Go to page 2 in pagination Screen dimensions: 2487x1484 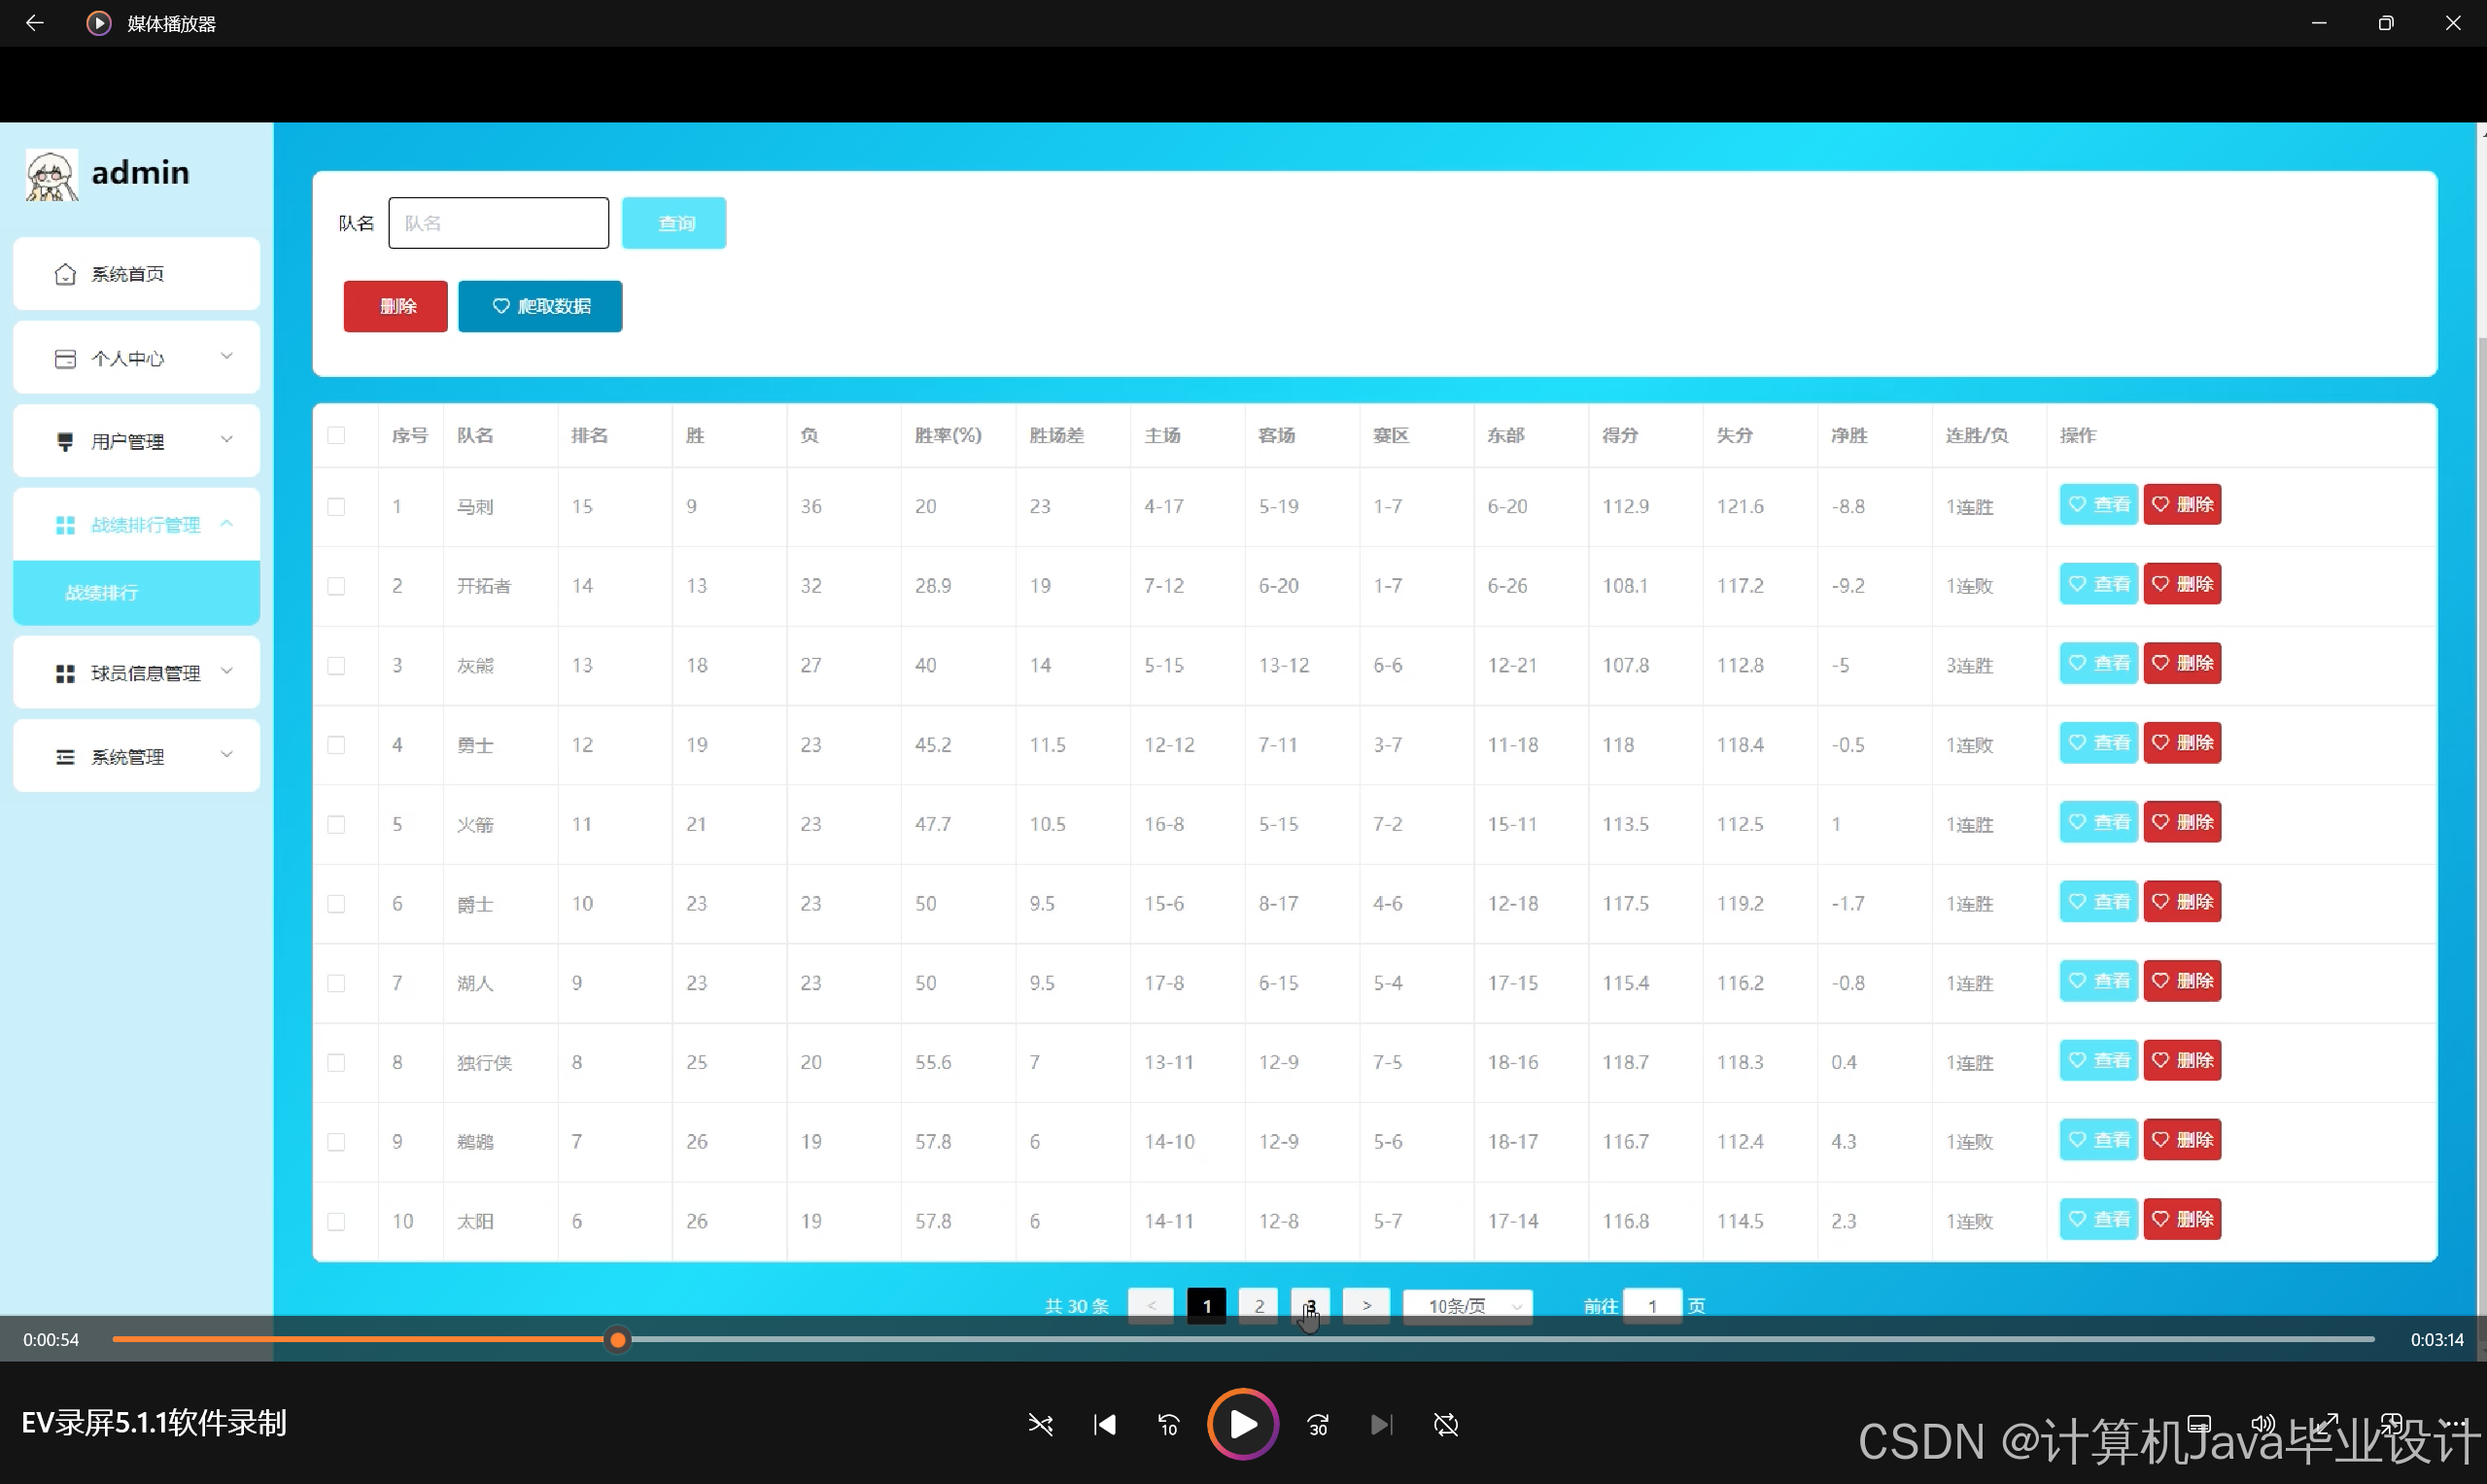coord(1258,1305)
